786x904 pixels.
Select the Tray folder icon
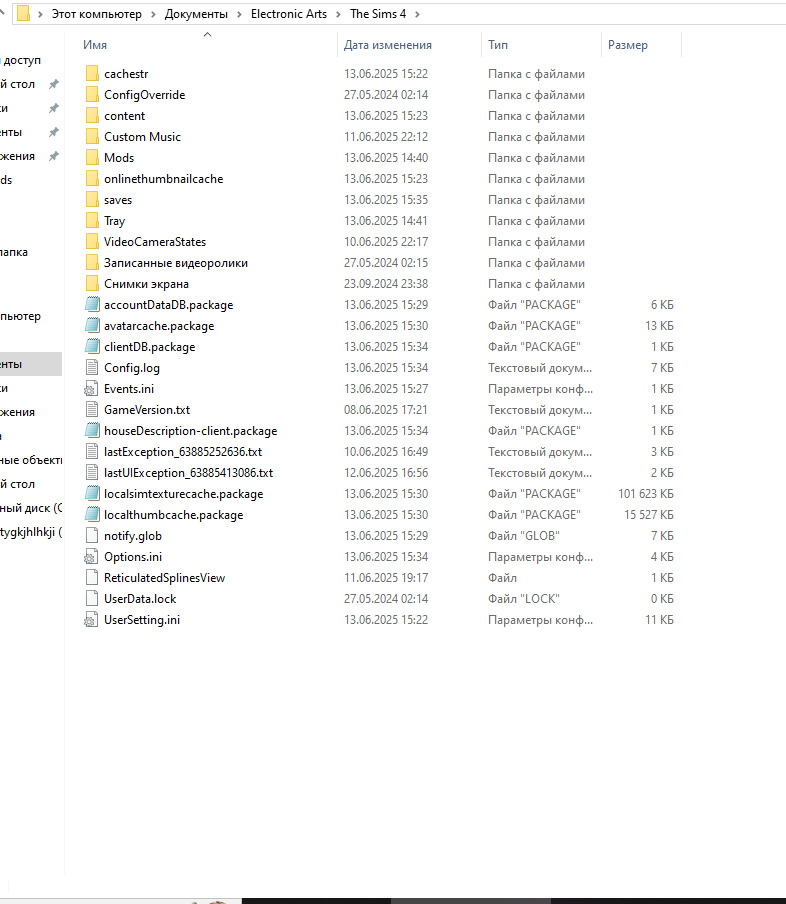92,221
